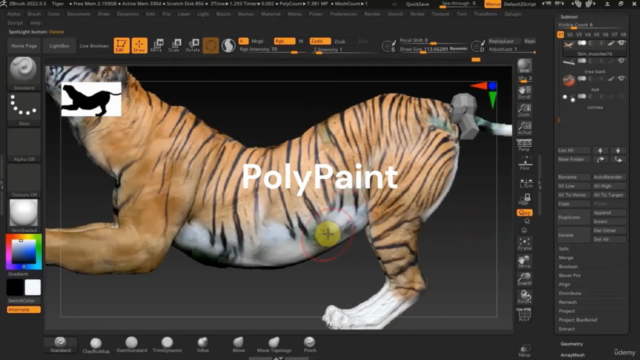Expand the Extract section
The width and height of the screenshot is (640, 360).
click(x=567, y=329)
